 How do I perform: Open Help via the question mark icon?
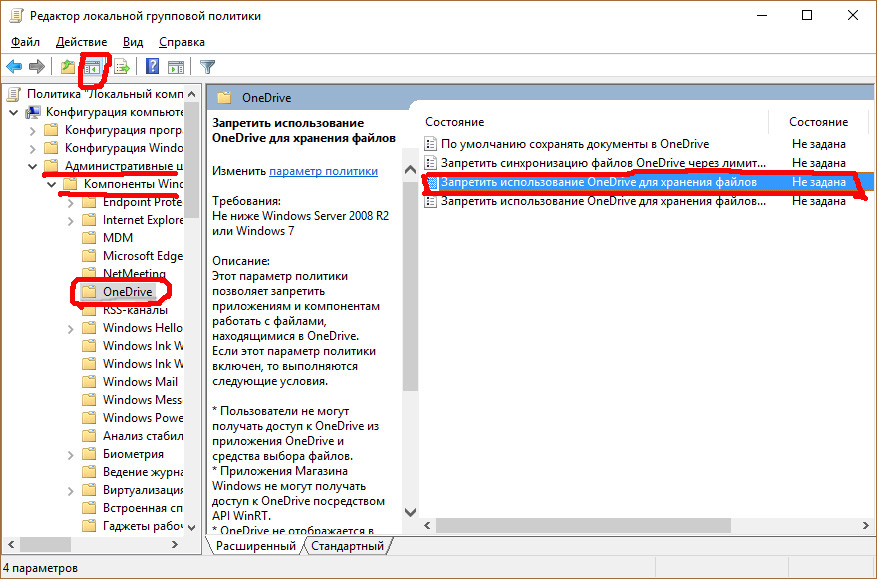click(x=152, y=67)
